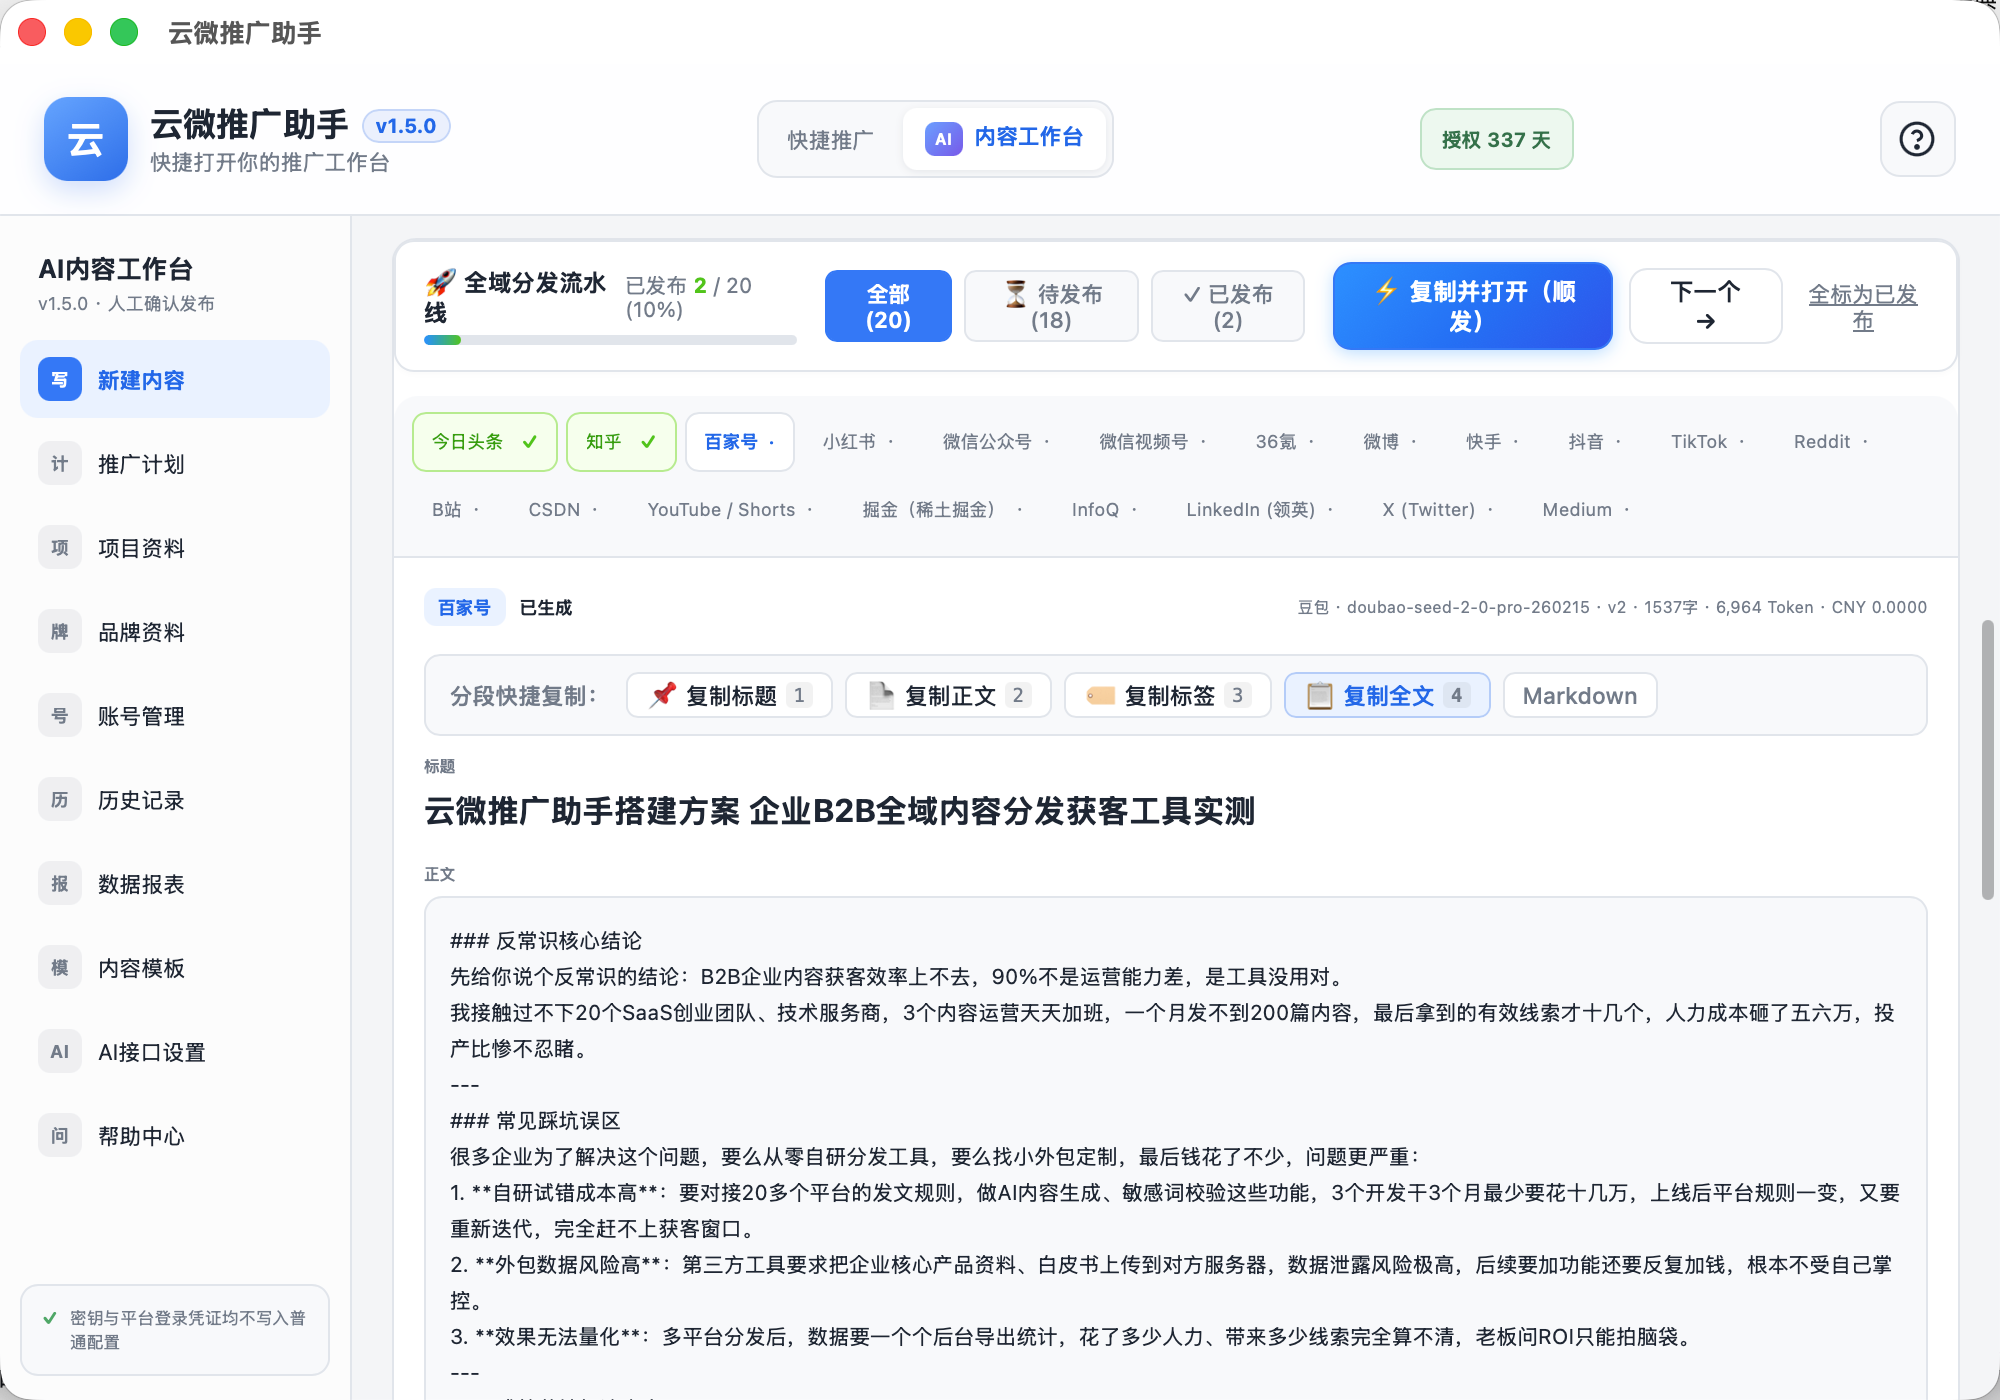Click the publish progress bar
Image resolution: width=2000 pixels, height=1400 pixels.
click(610, 340)
